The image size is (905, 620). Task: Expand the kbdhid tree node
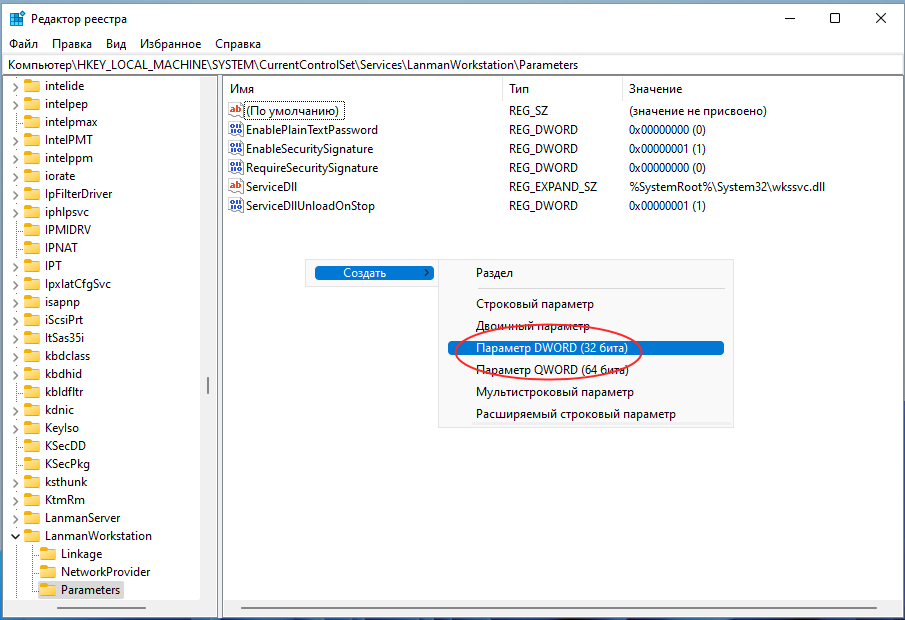tap(16, 374)
